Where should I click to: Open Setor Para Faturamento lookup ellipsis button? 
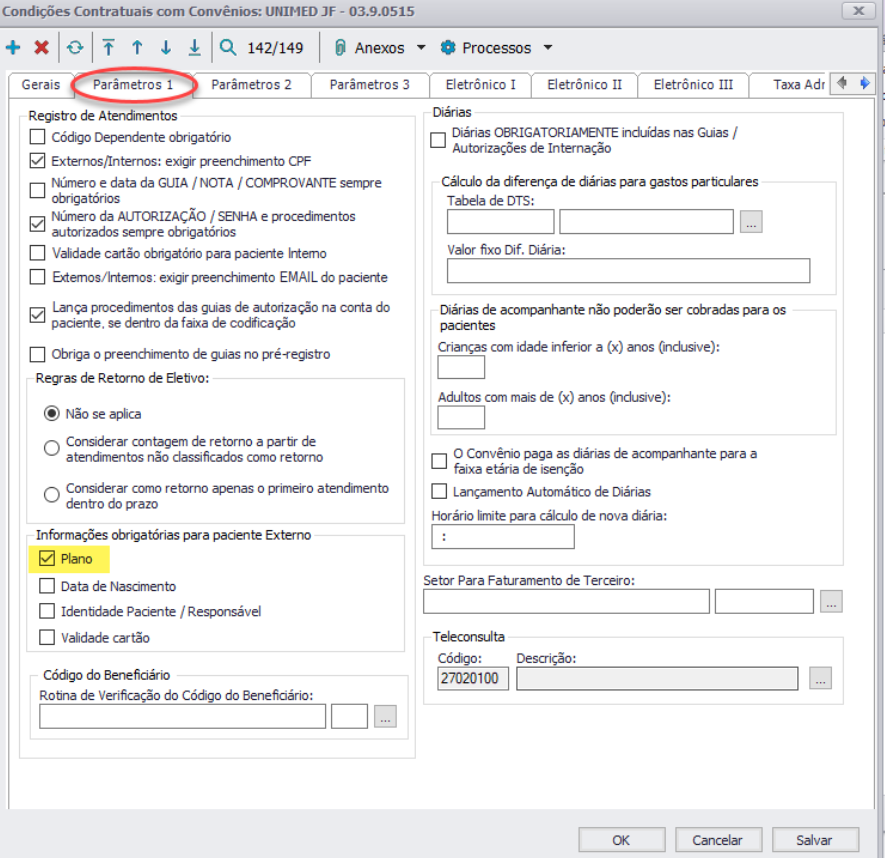pyautogui.click(x=831, y=601)
